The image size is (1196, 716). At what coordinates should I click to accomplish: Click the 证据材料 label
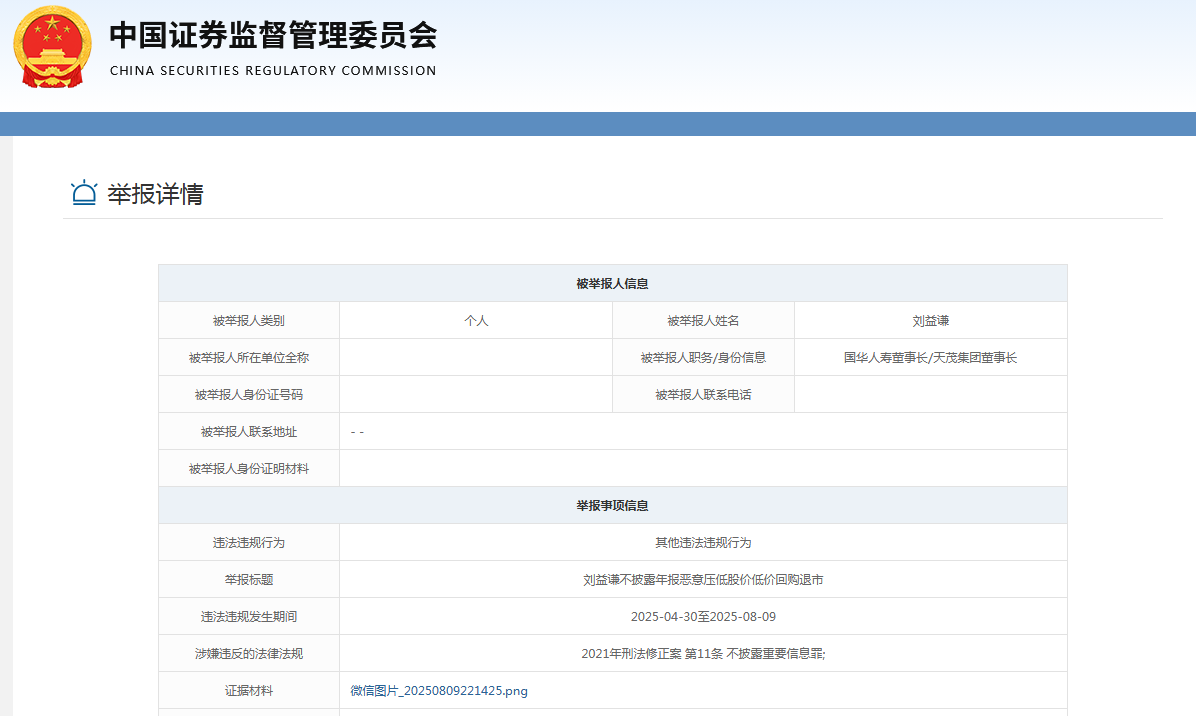pyautogui.click(x=249, y=691)
